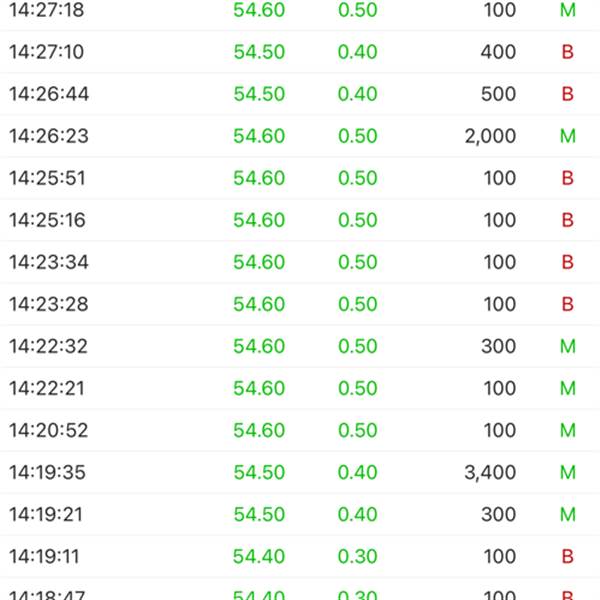This screenshot has width=600, height=600.
Task: Click the 54.60 price at 14:23:28
Action: pyautogui.click(x=259, y=304)
